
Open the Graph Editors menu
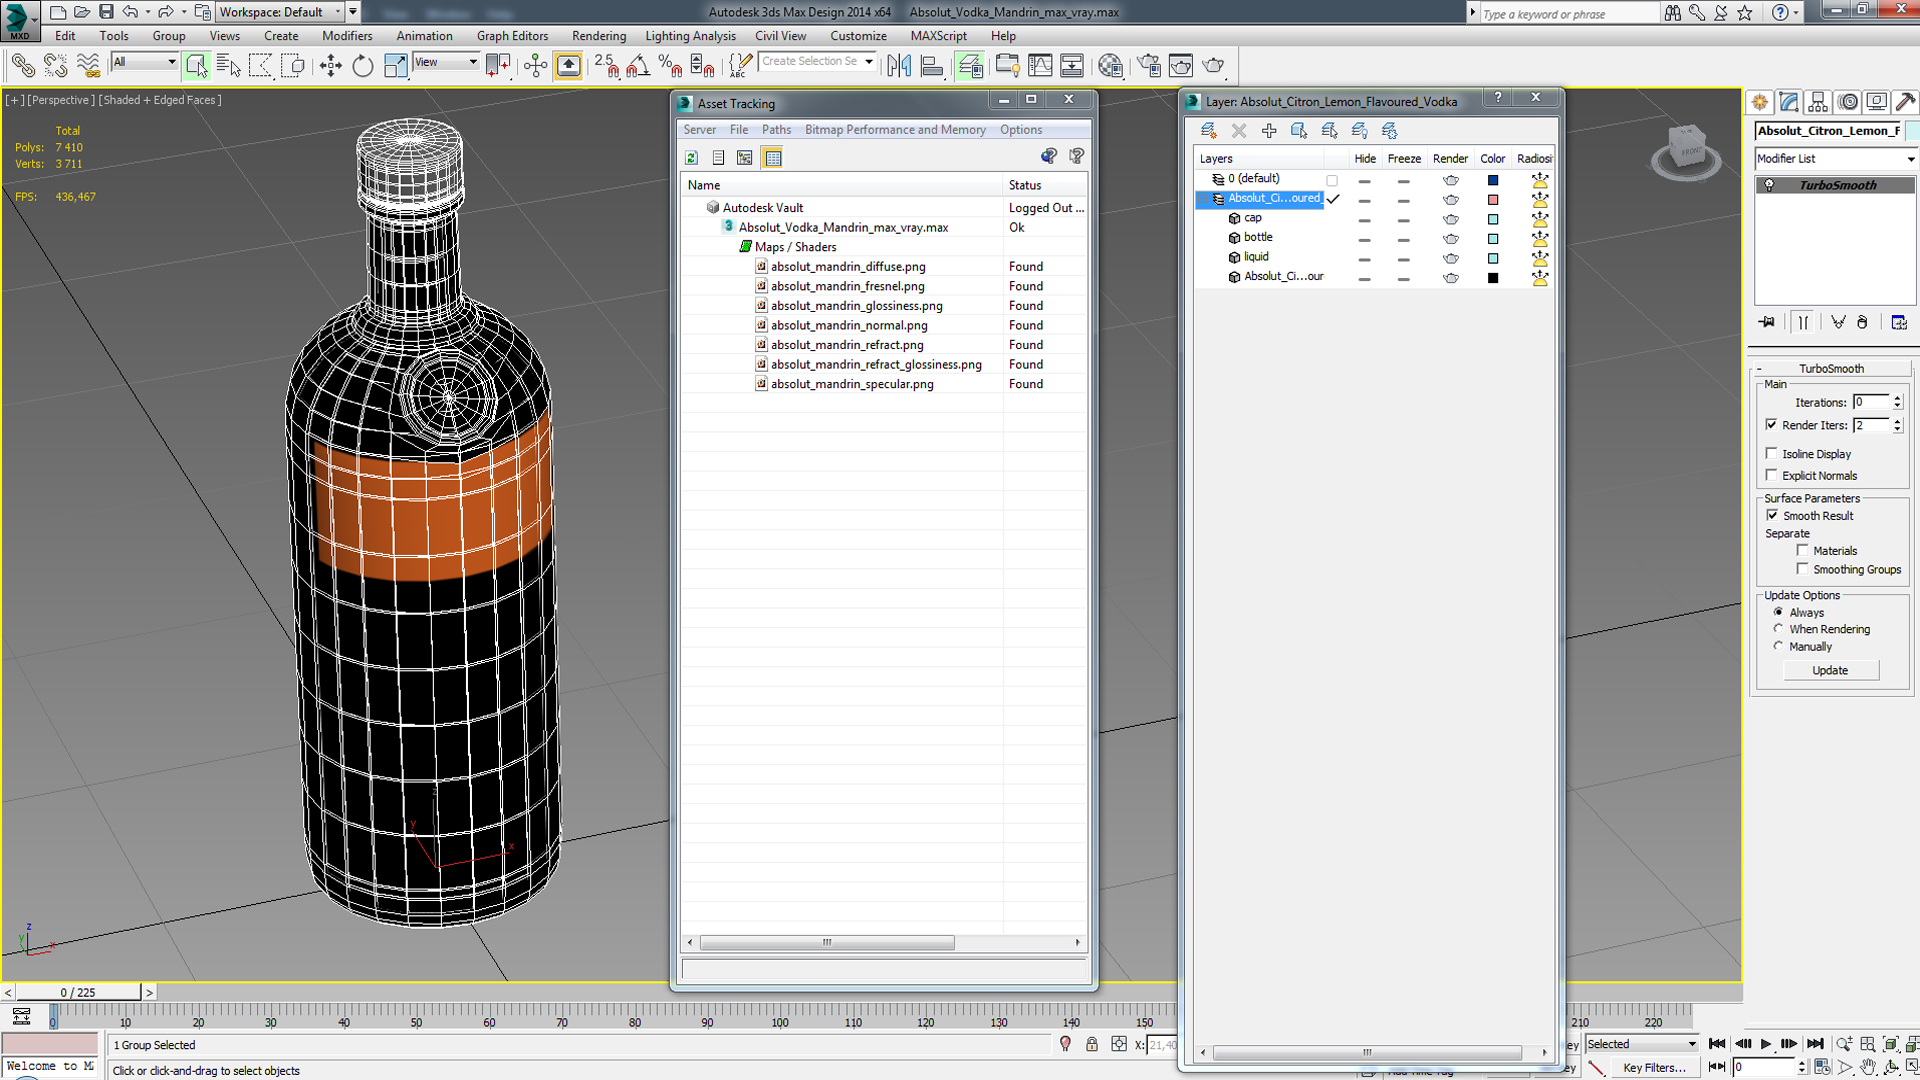512,36
